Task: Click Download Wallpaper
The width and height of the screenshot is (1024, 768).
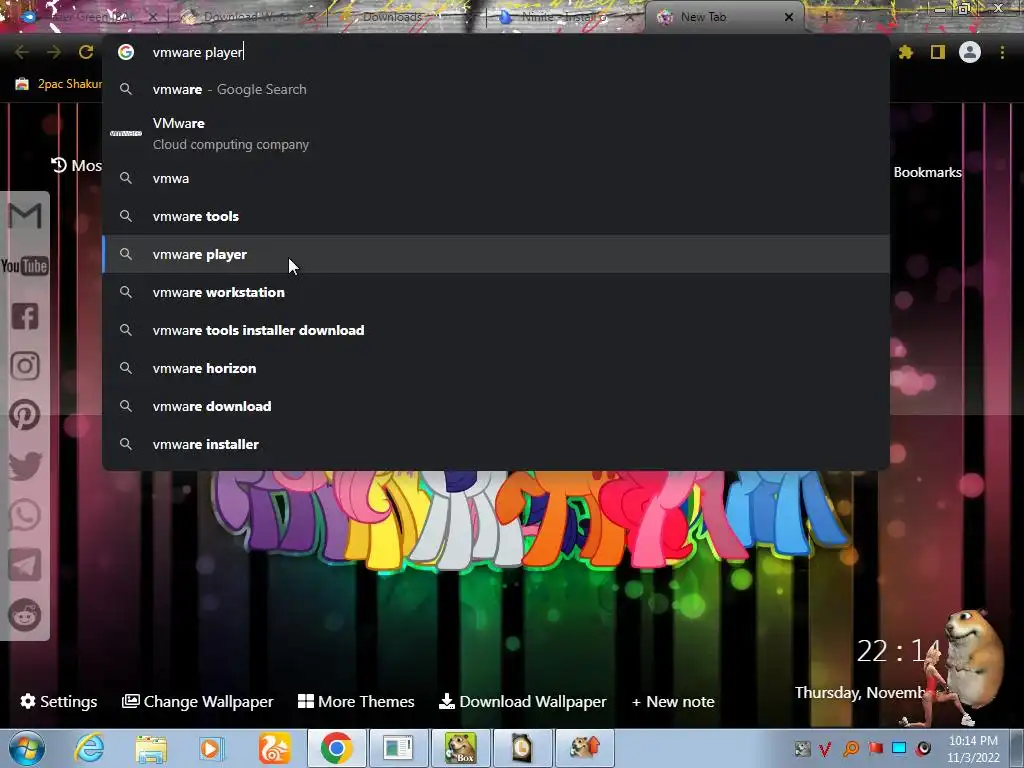Action: [522, 701]
